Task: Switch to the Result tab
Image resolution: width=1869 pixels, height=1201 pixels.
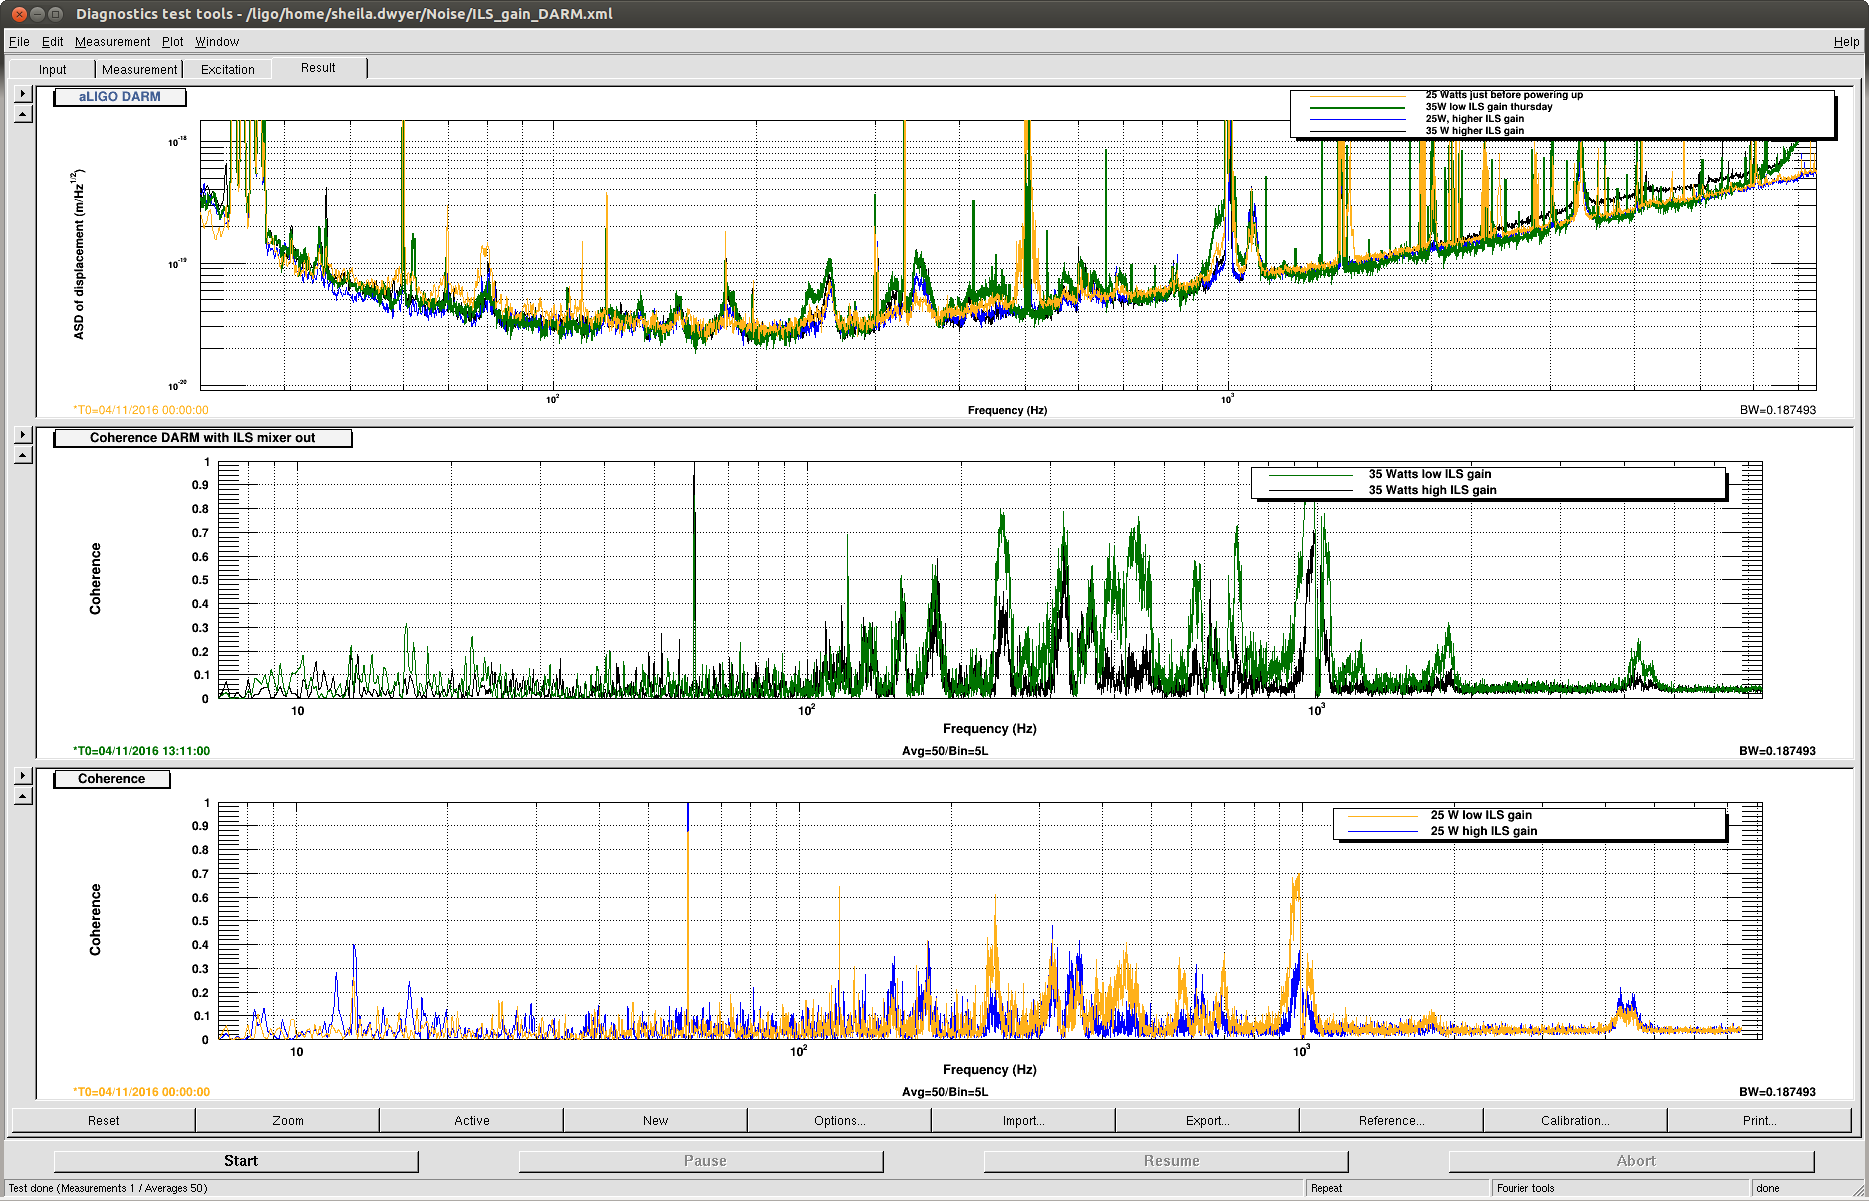Action: click(318, 68)
